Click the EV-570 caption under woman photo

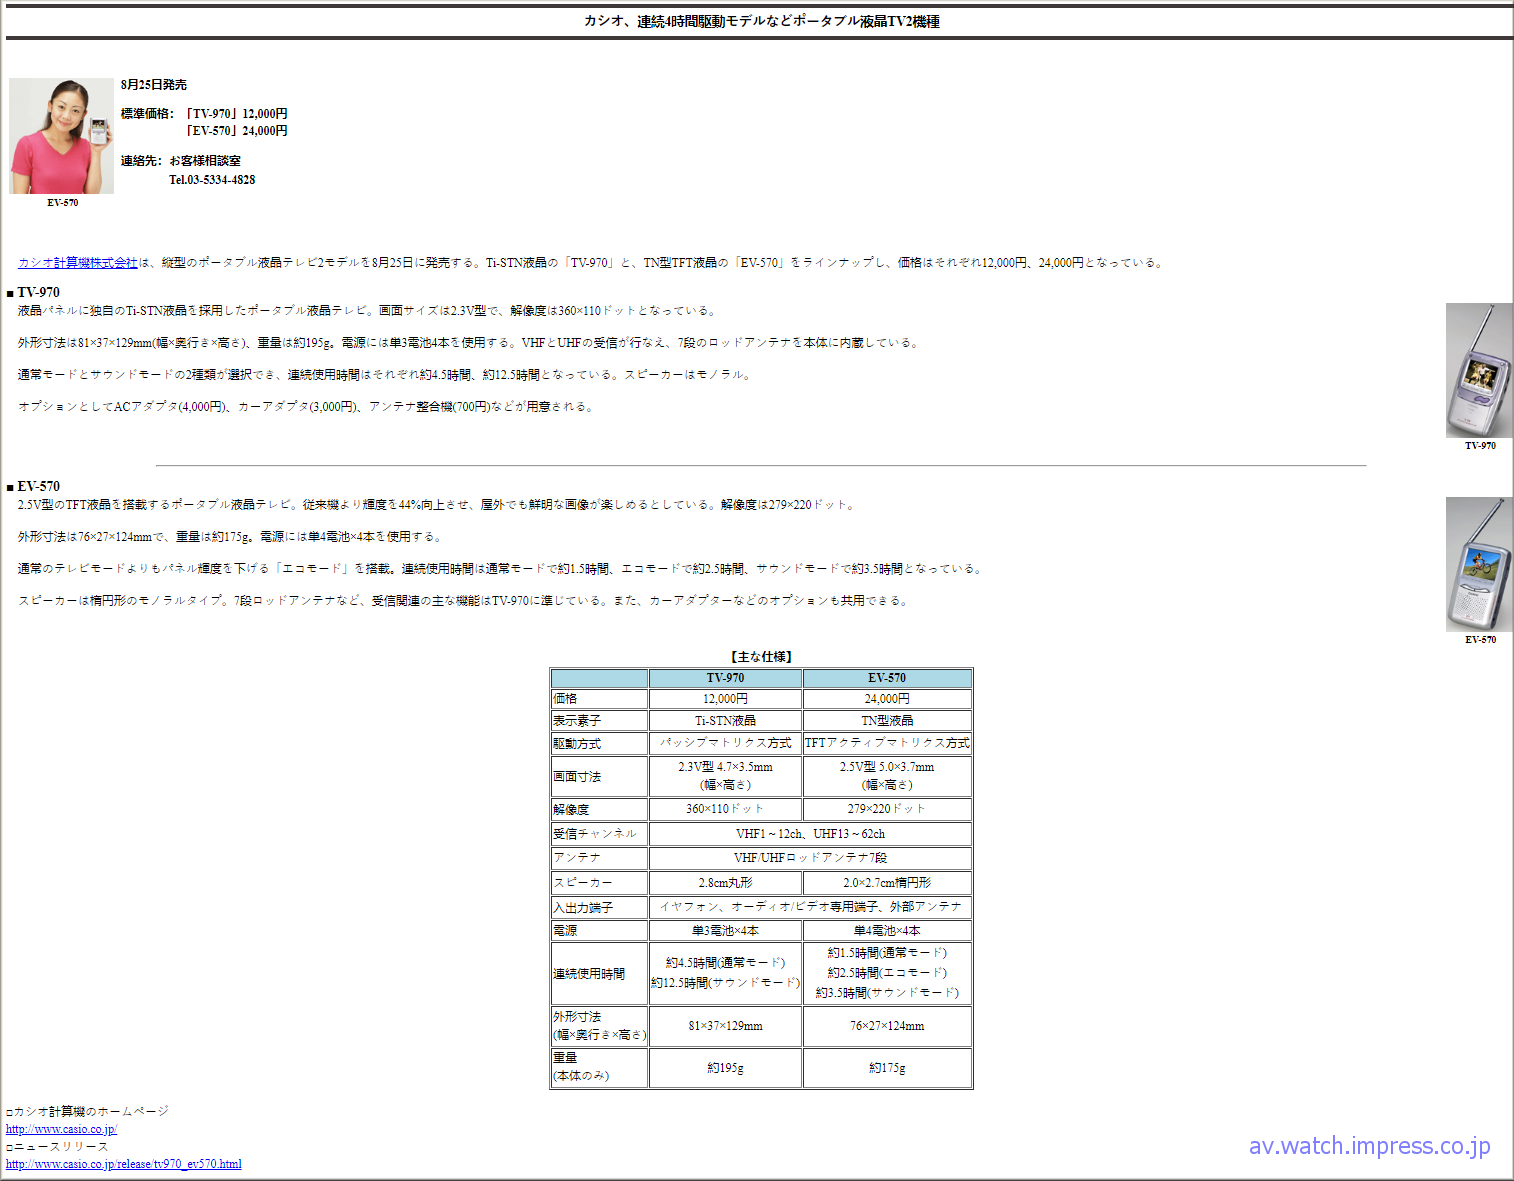point(62,203)
